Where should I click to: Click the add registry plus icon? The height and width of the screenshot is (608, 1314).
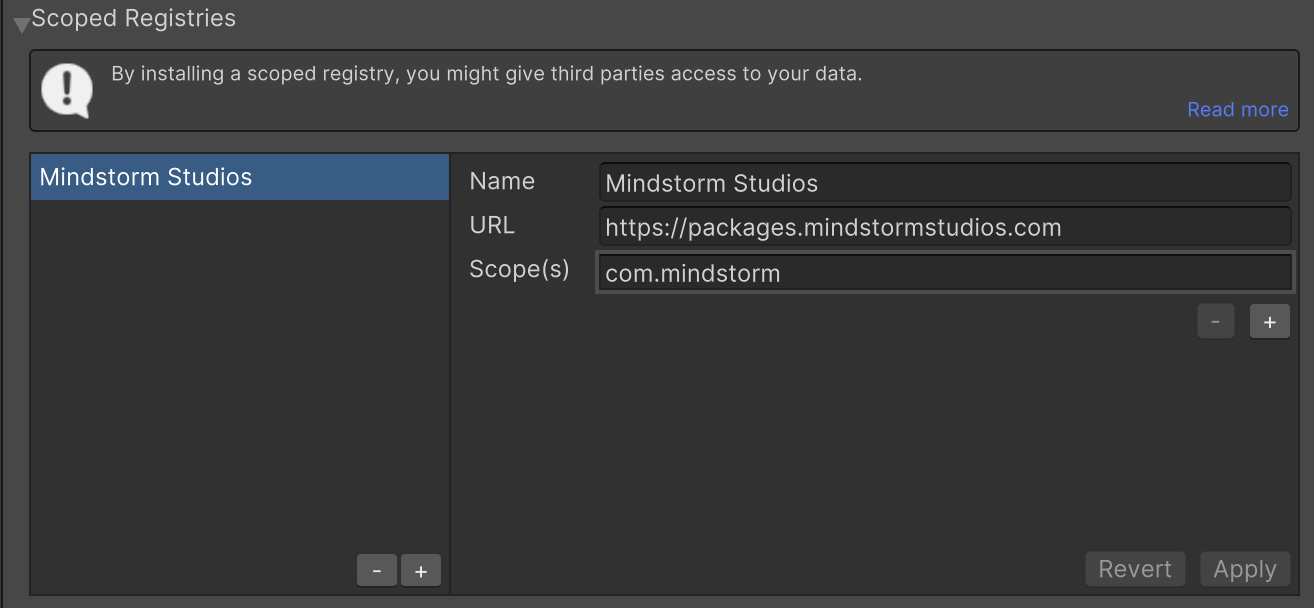click(421, 570)
